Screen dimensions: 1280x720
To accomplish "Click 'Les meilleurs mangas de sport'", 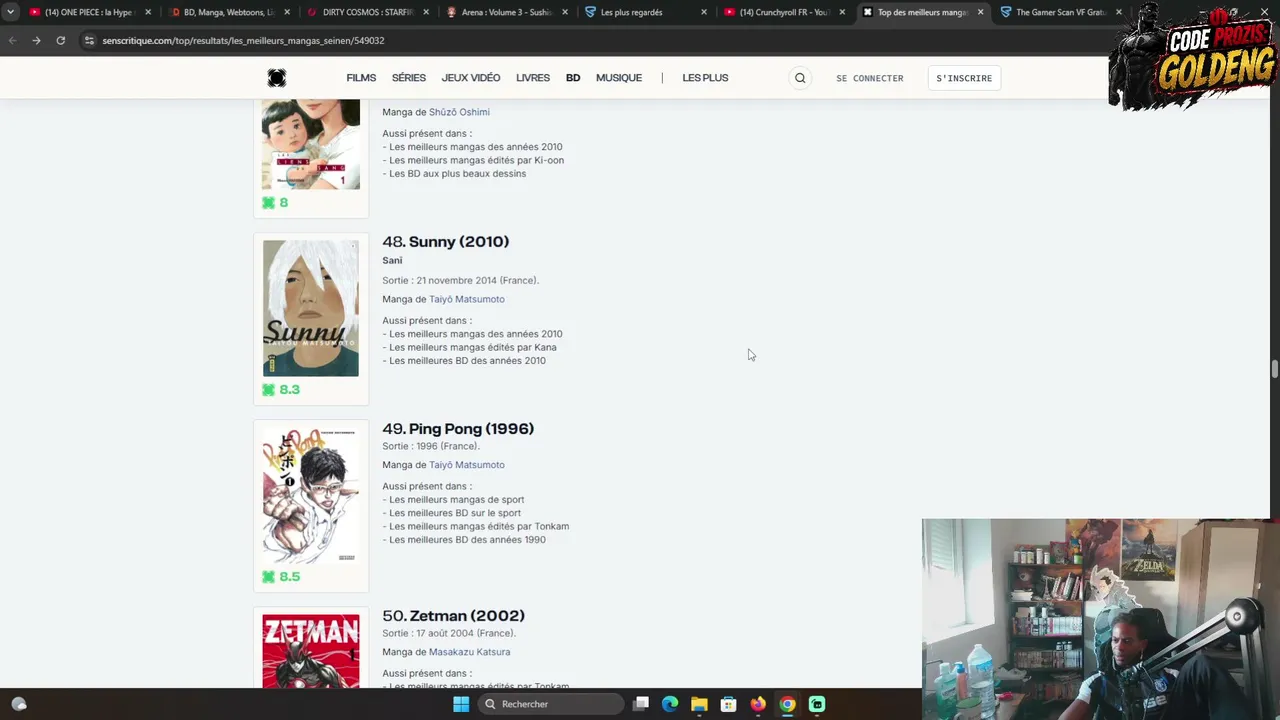I will [457, 500].
